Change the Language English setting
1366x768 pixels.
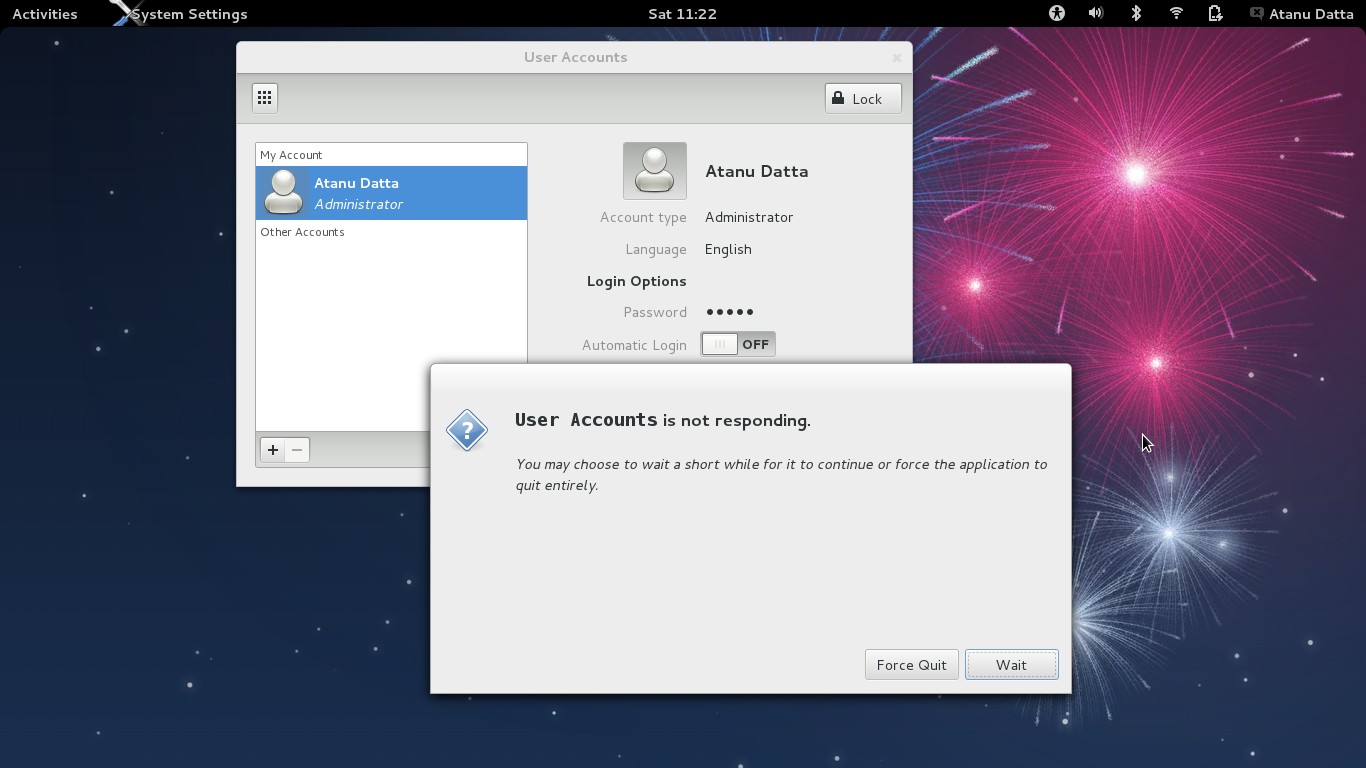coord(728,249)
